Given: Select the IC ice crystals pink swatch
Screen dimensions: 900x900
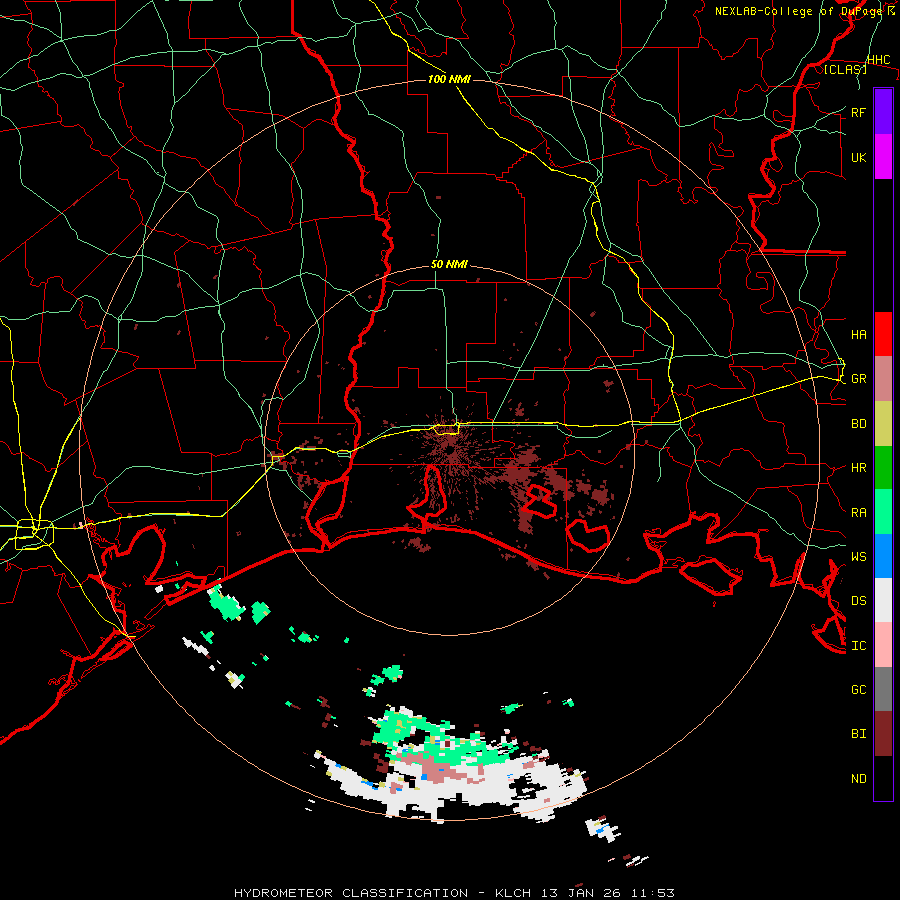Looking at the screenshot, I should click(883, 645).
